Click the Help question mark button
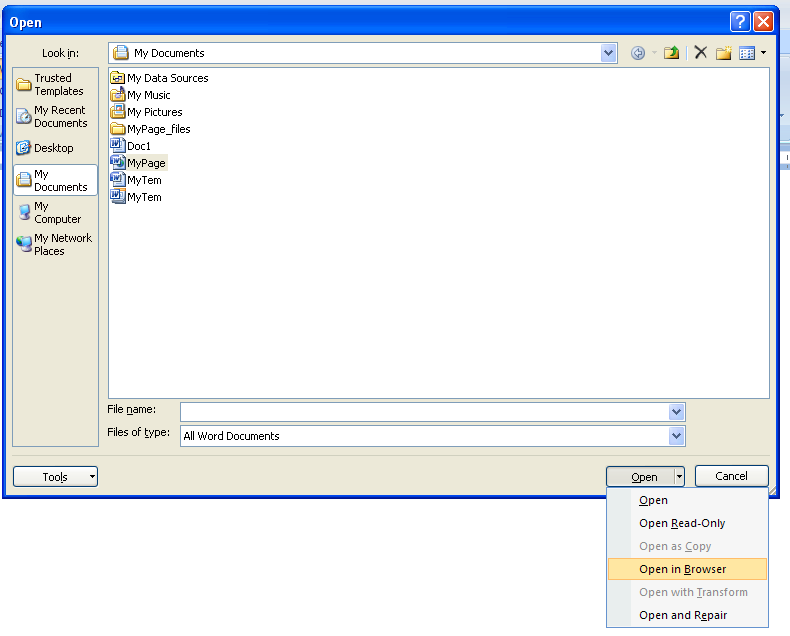Viewport: 790px width, 636px height. tap(740, 22)
